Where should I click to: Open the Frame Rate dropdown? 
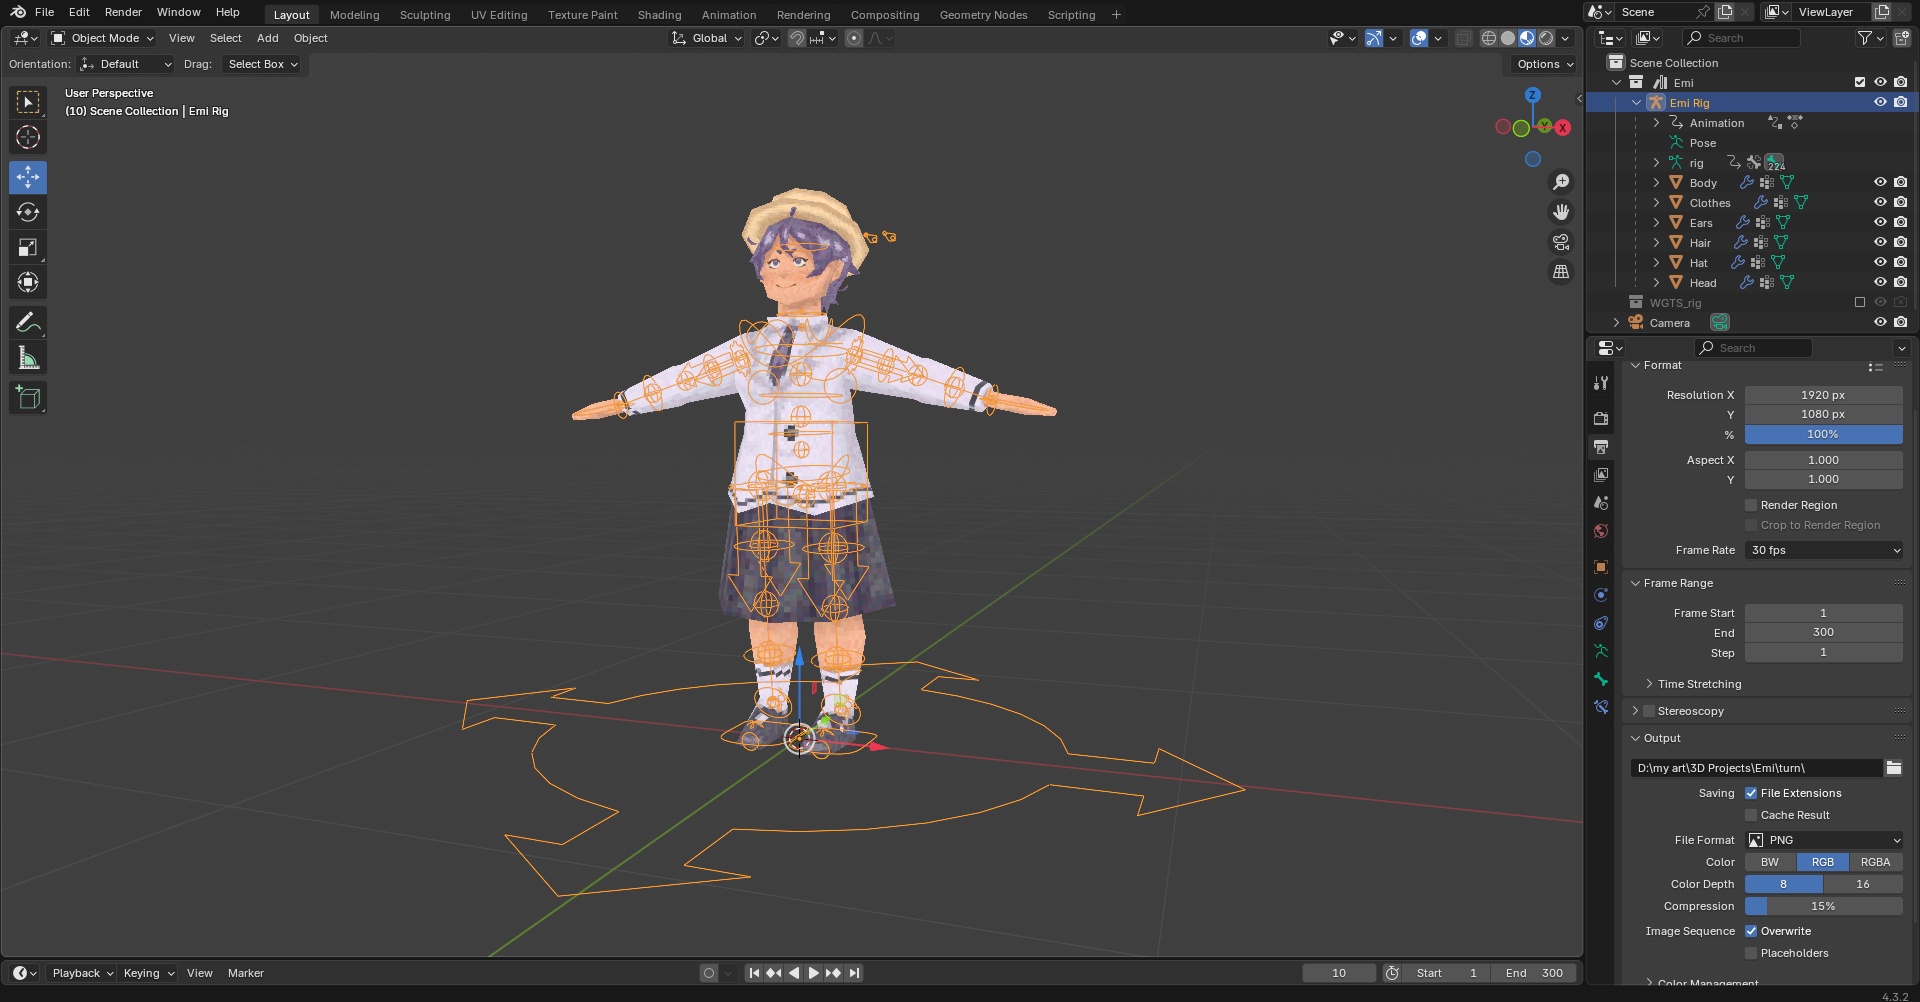(x=1823, y=550)
